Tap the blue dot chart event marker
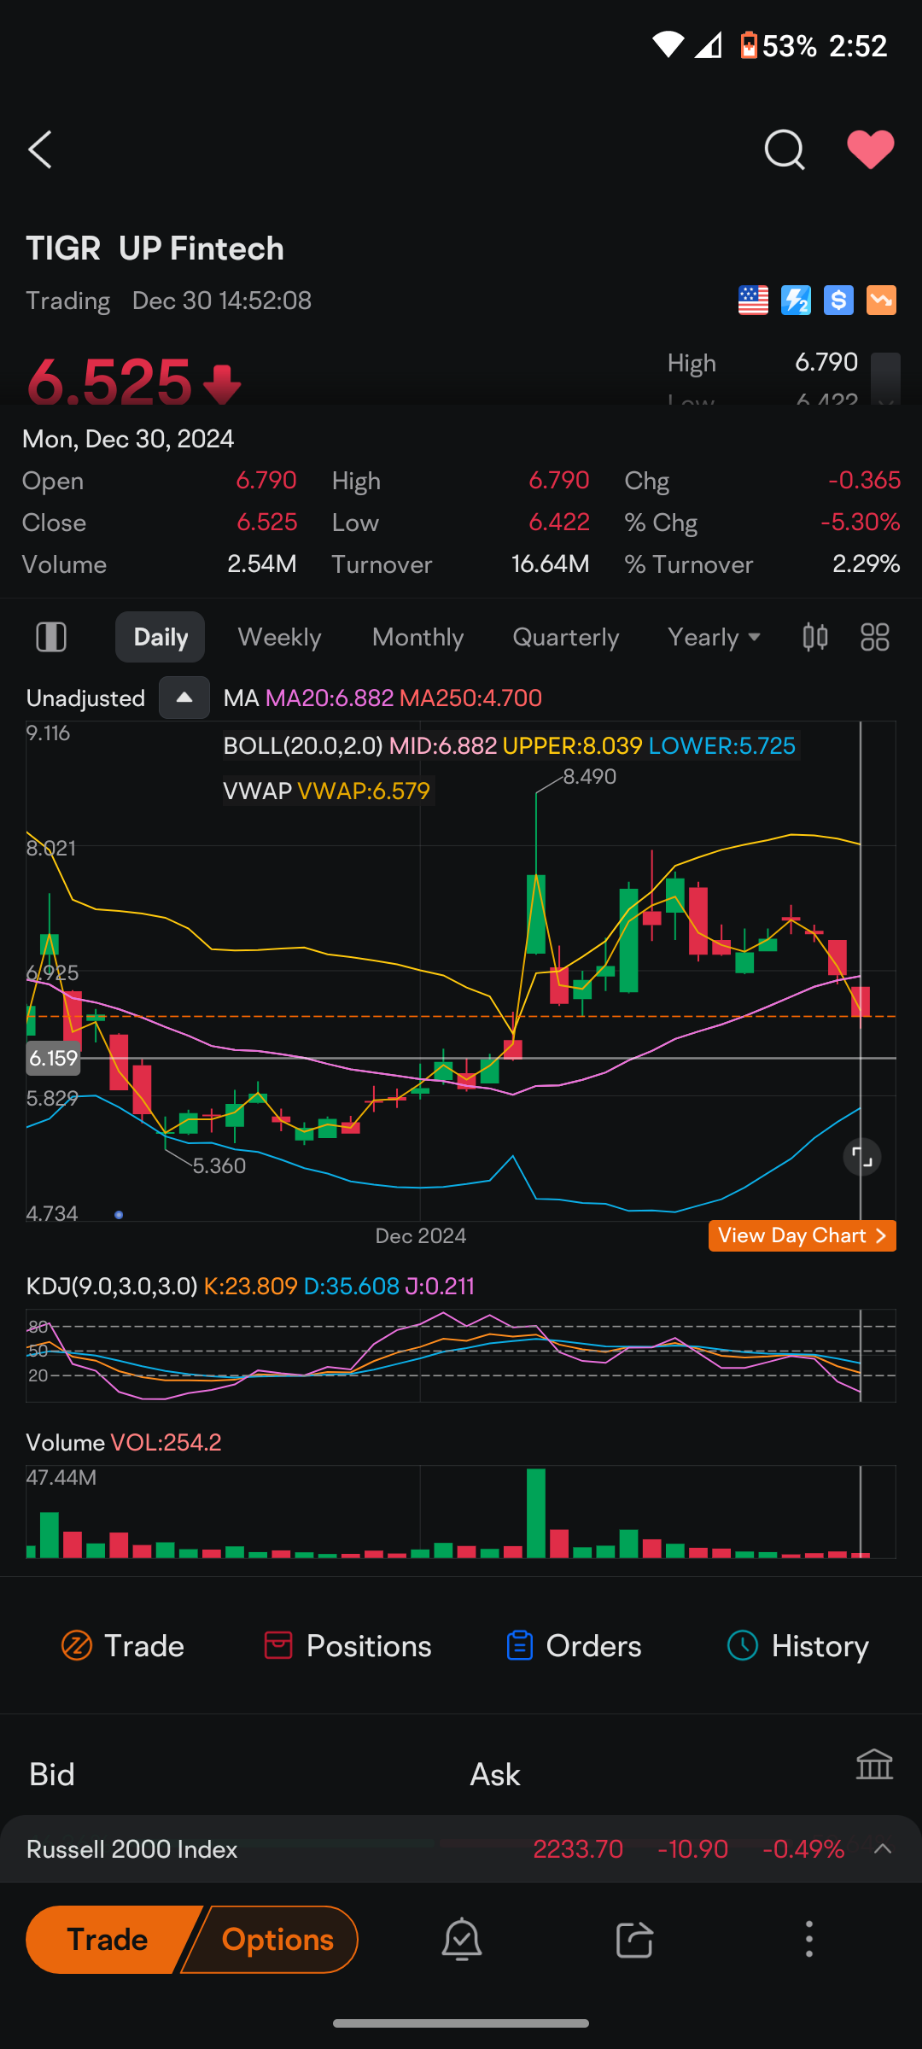Image resolution: width=922 pixels, height=2049 pixels. pos(119,1214)
